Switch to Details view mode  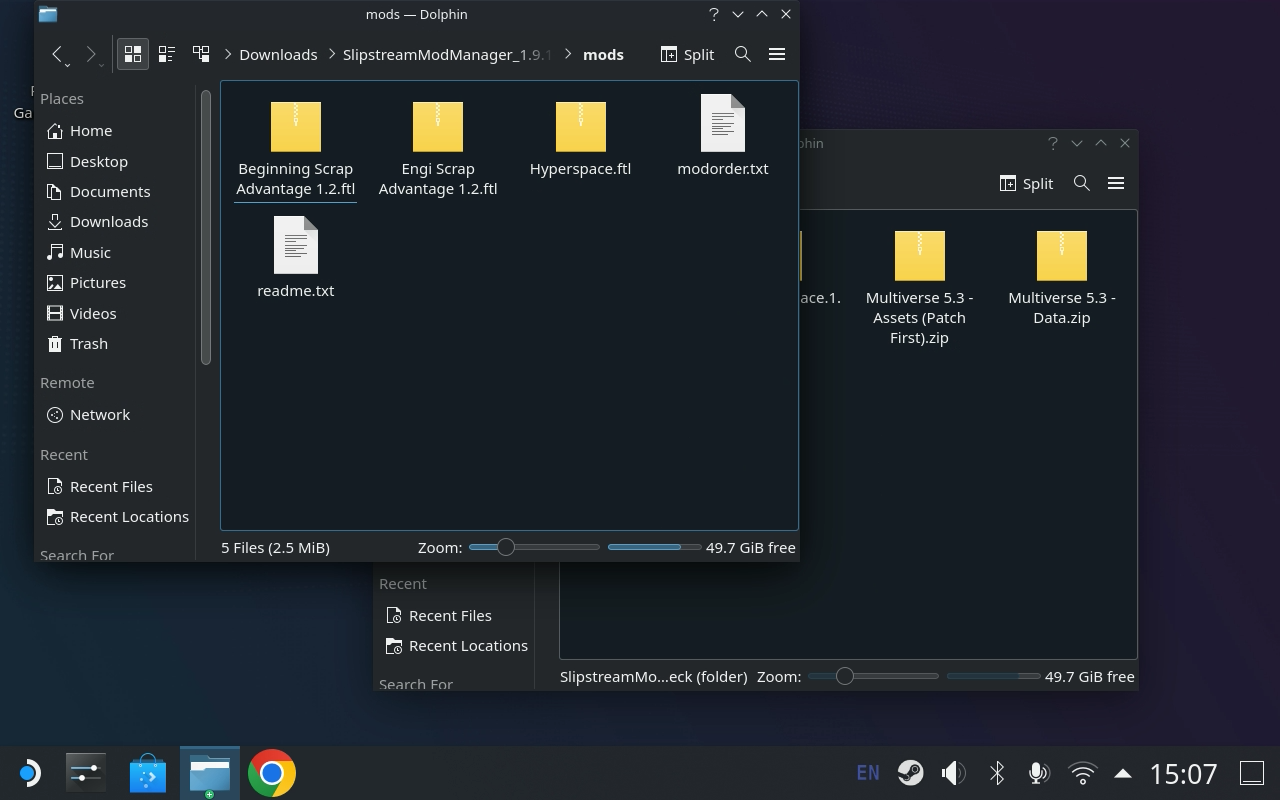click(201, 54)
